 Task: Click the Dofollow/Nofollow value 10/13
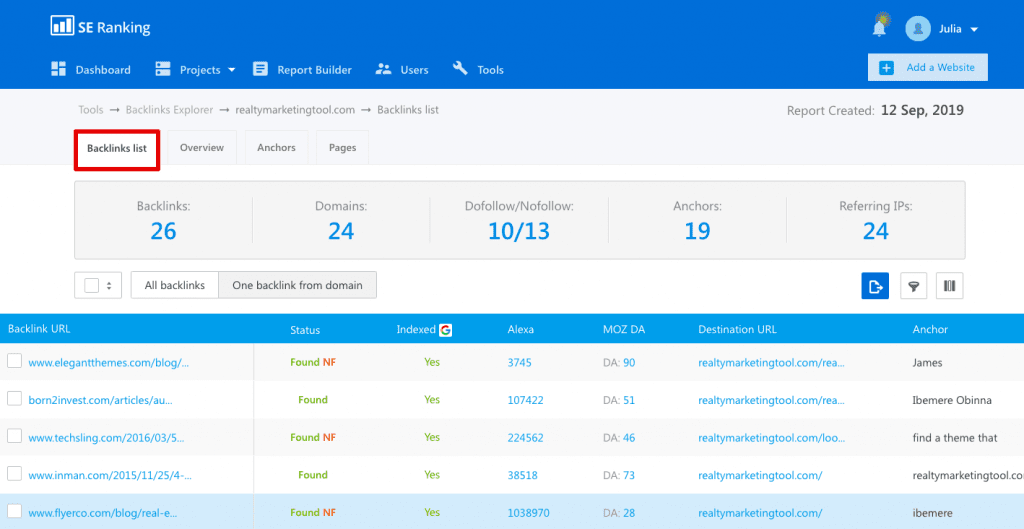pos(519,230)
